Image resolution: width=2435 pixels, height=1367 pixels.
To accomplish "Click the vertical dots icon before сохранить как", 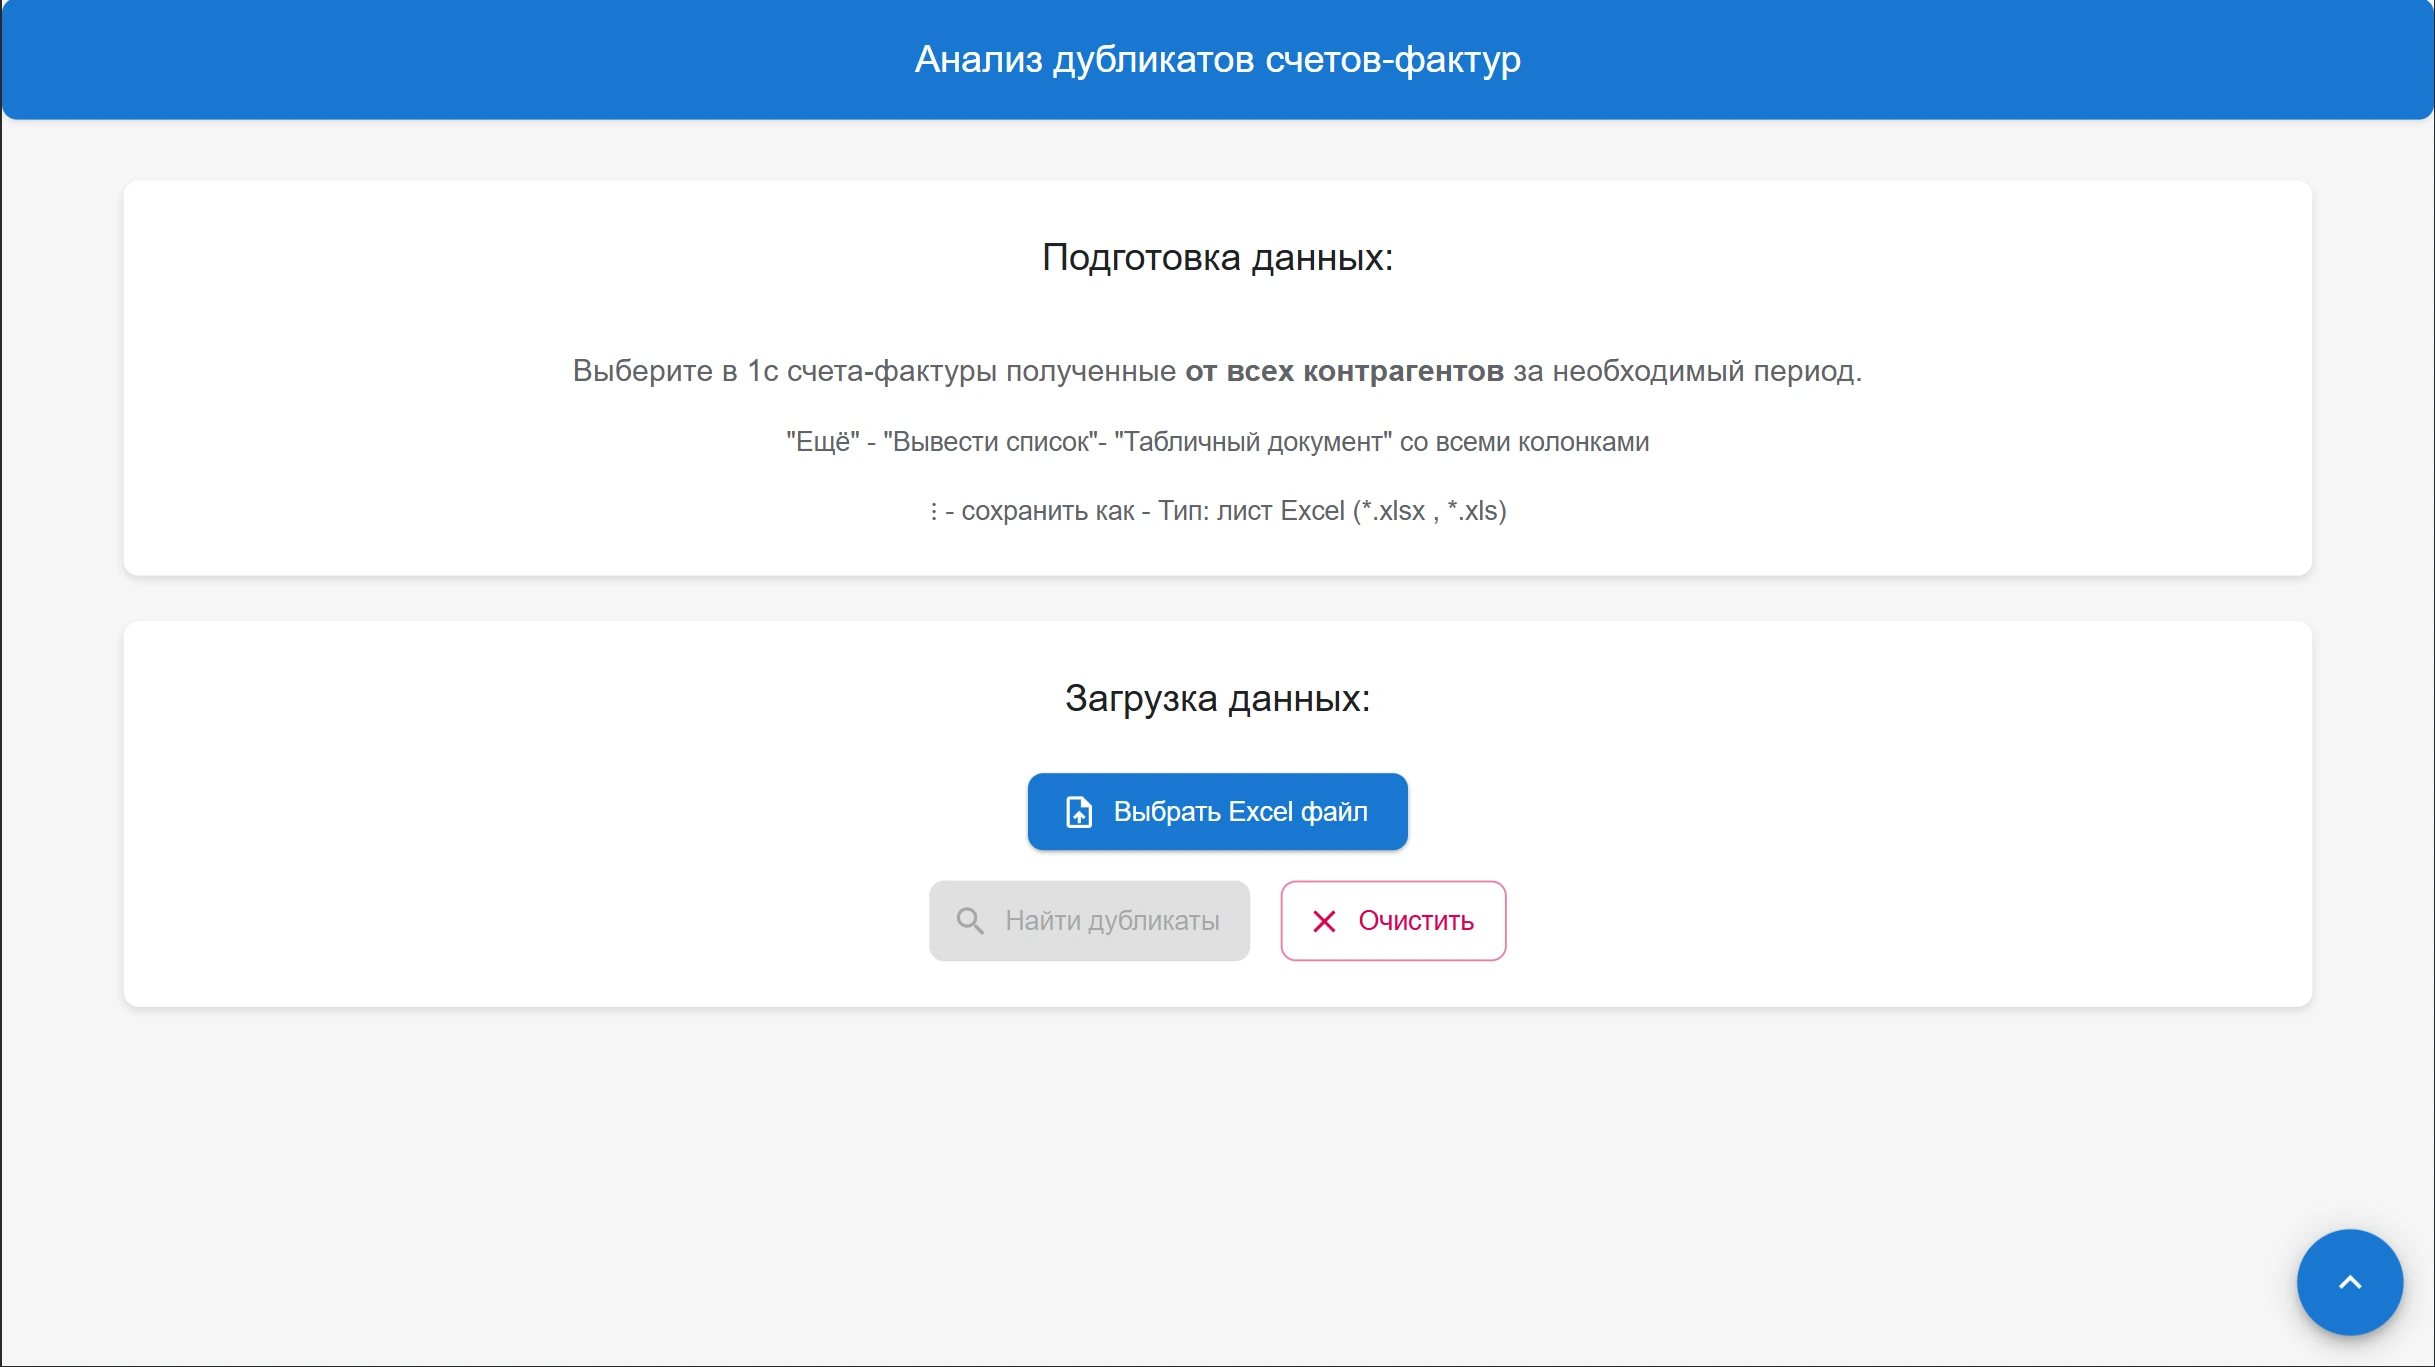I will point(933,512).
